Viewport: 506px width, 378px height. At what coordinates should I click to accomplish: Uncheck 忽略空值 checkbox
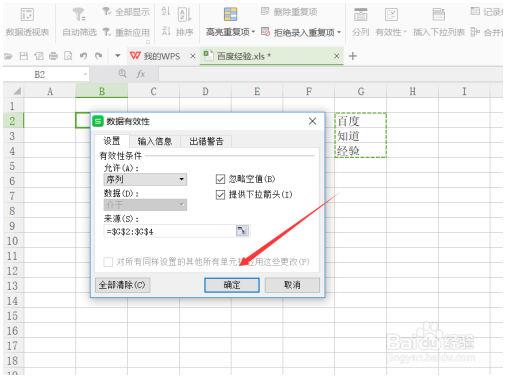tap(220, 179)
